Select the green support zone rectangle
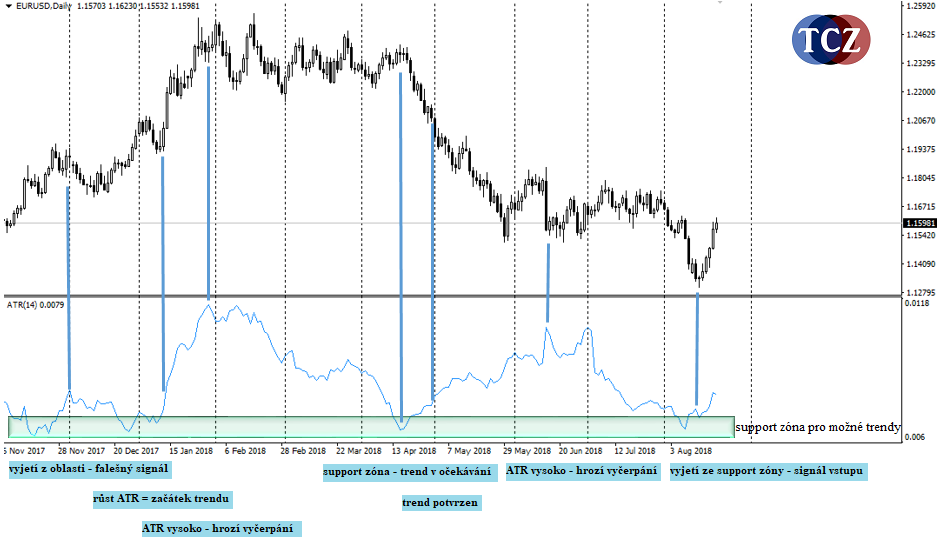 click(370, 427)
